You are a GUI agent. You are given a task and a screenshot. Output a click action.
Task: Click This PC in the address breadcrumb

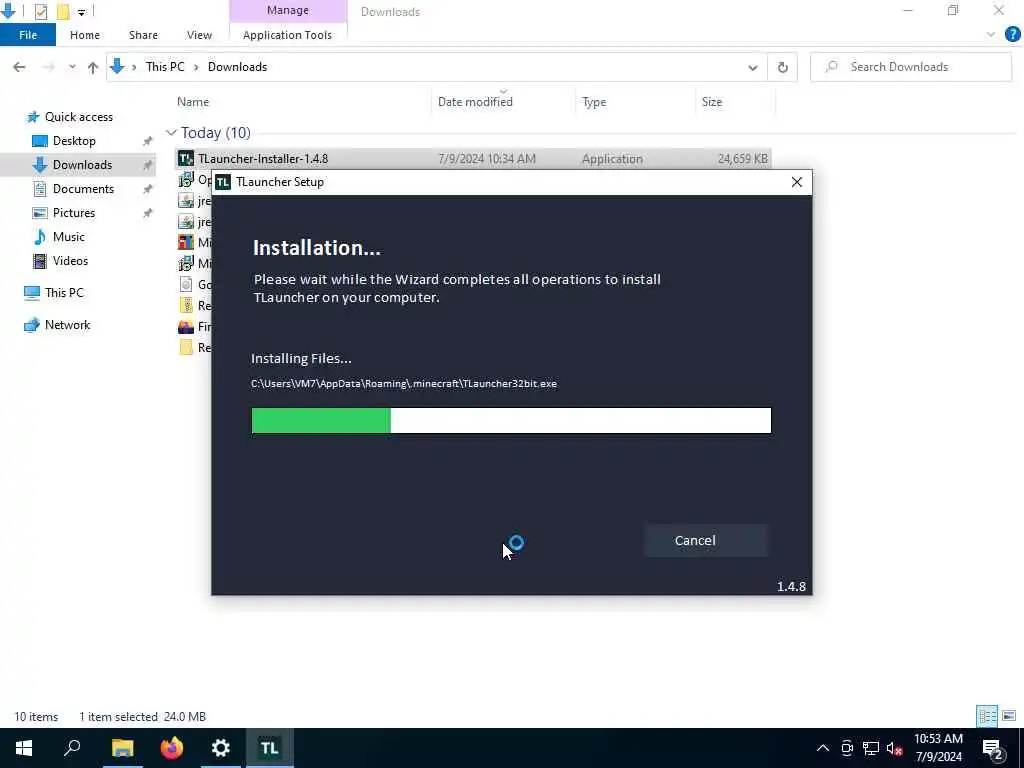[x=165, y=67]
